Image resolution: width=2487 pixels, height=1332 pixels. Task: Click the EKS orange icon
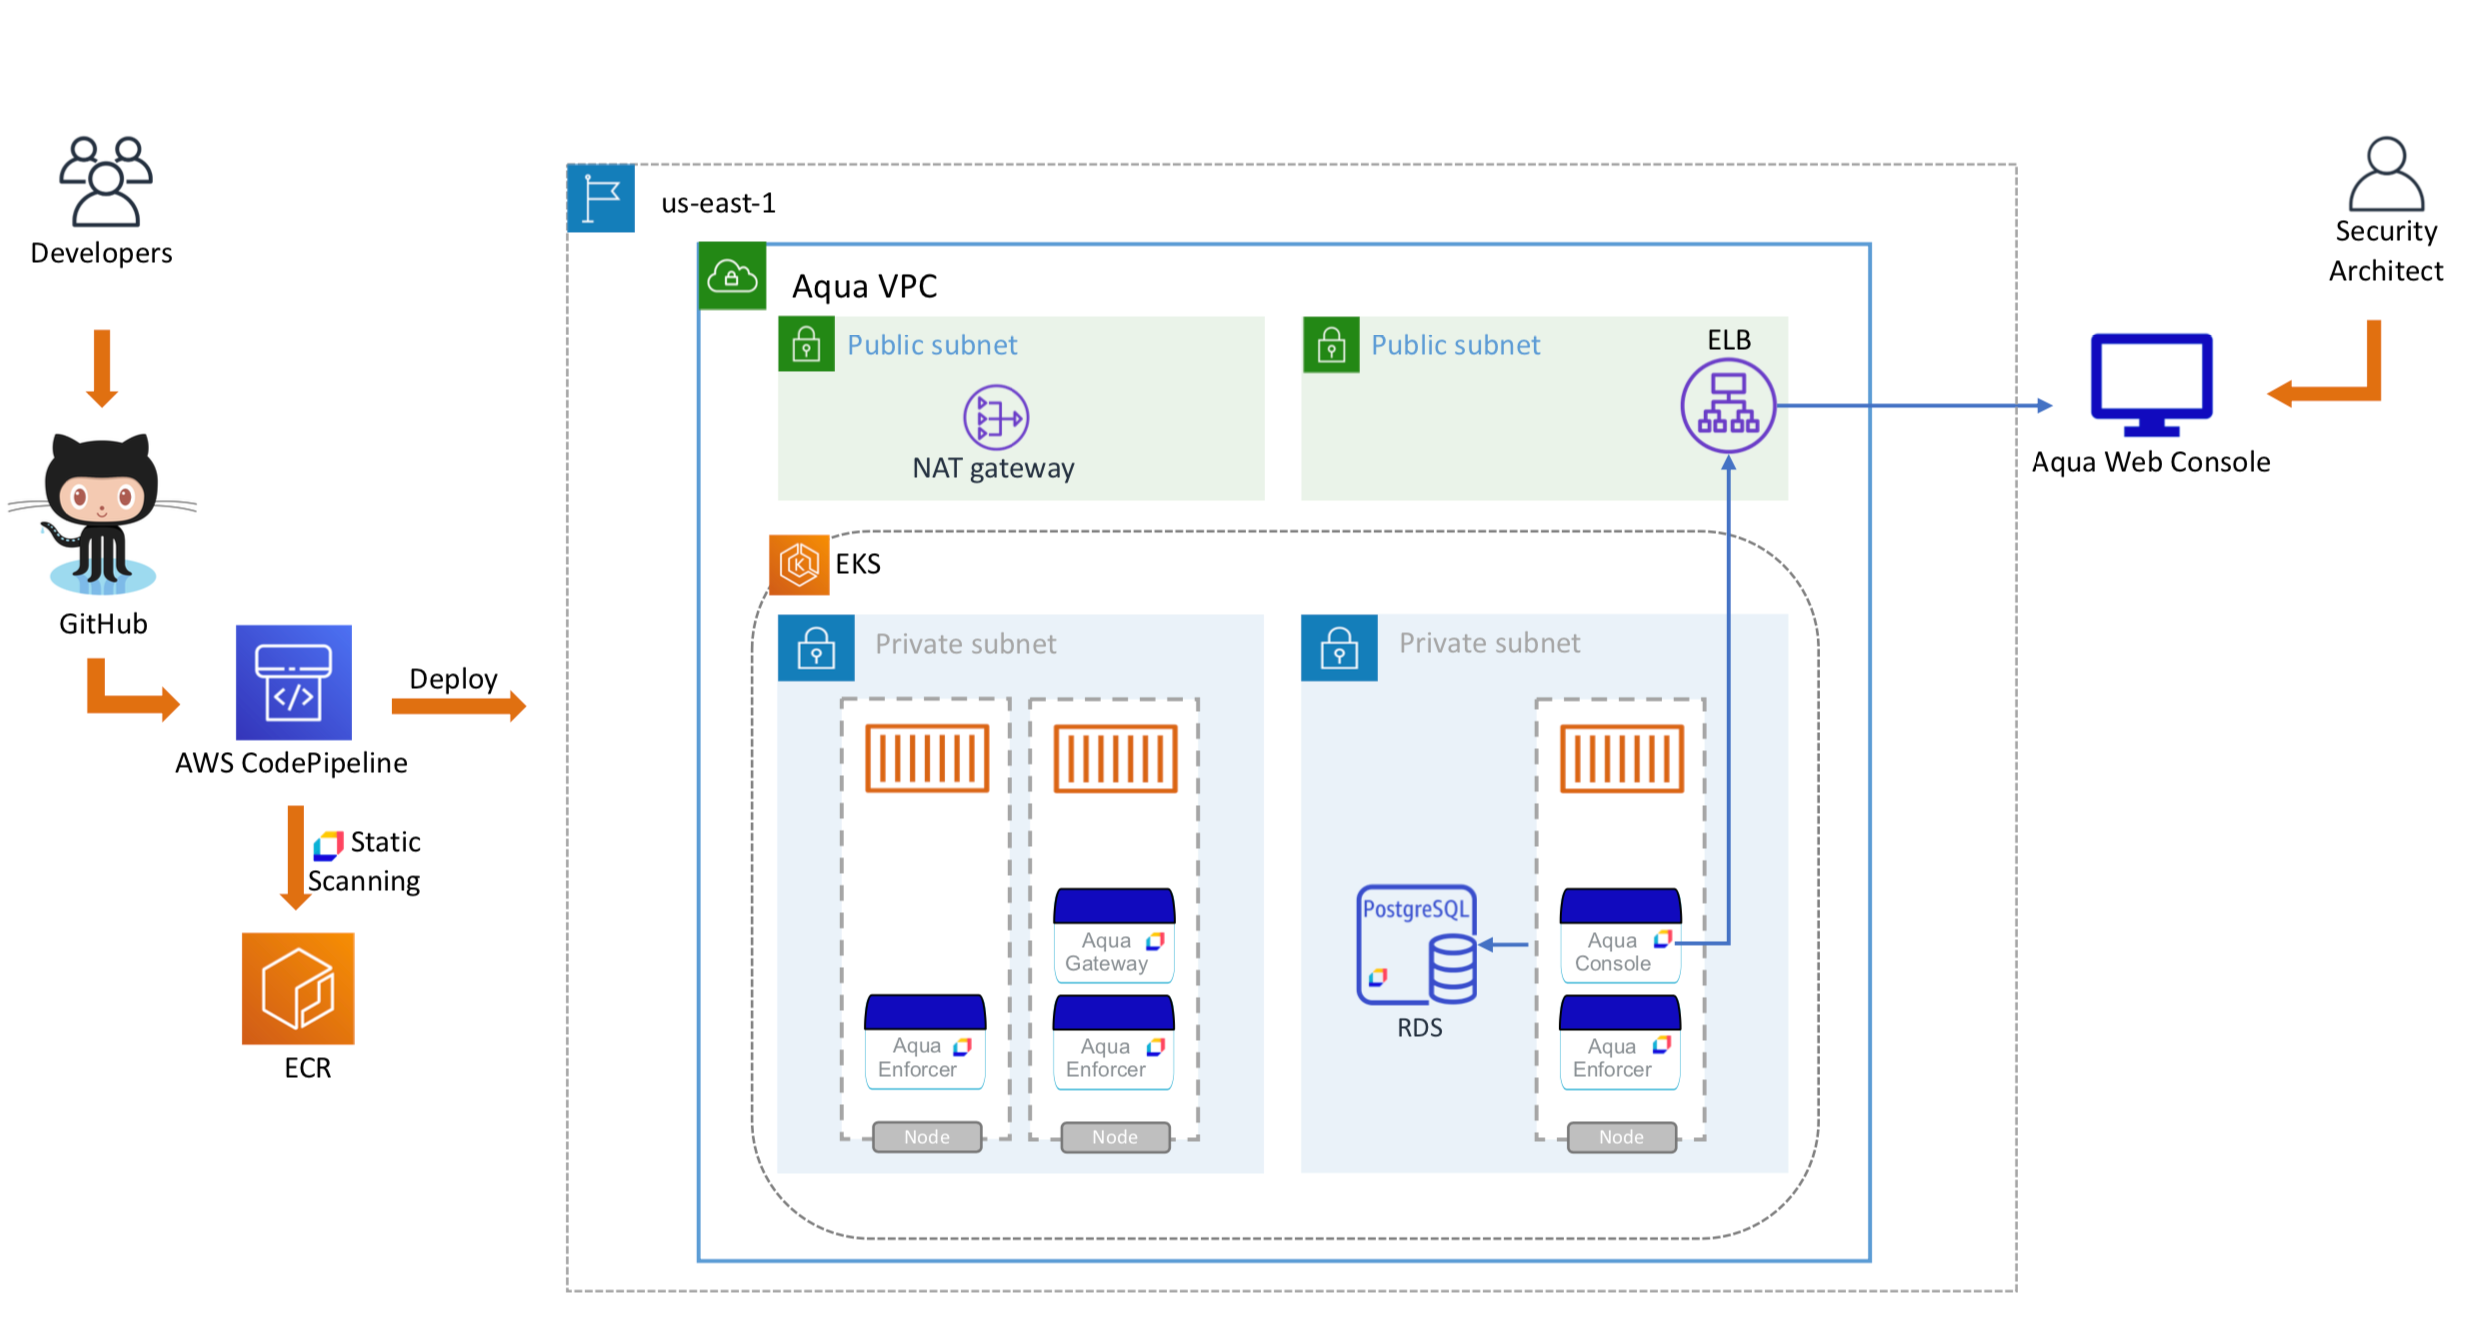click(x=799, y=564)
